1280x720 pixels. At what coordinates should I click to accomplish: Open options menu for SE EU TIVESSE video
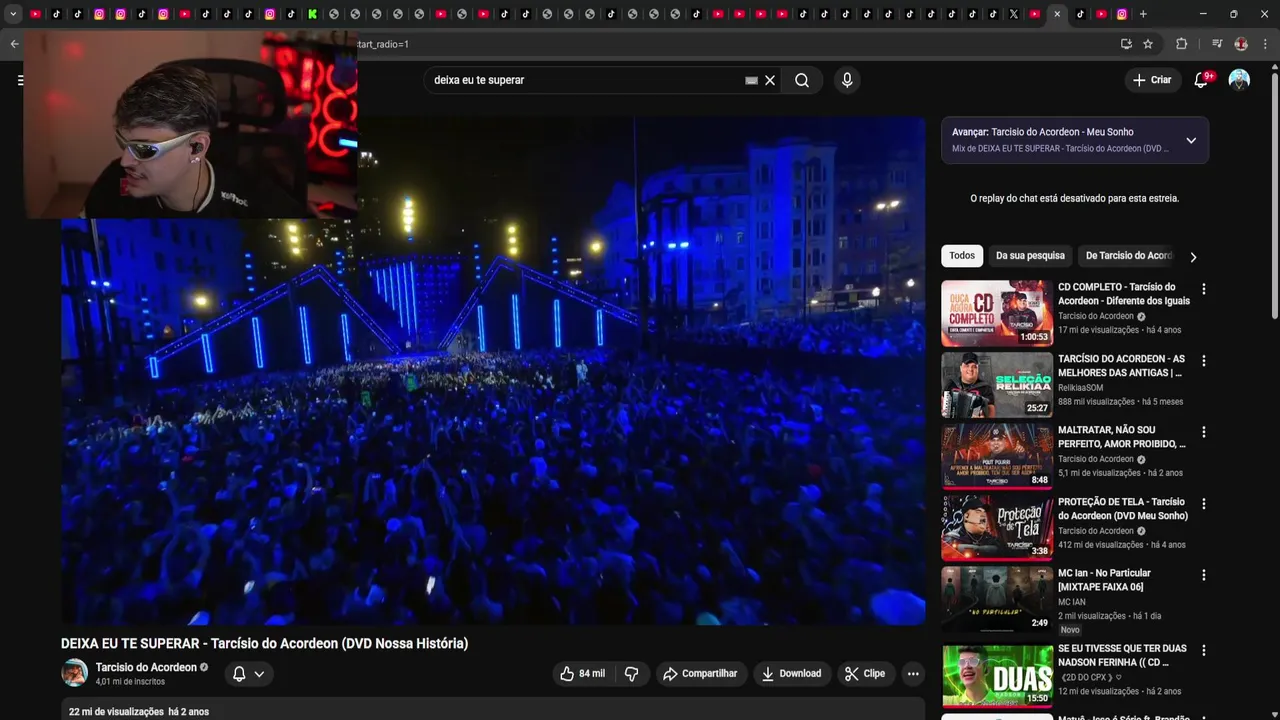pyautogui.click(x=1203, y=650)
